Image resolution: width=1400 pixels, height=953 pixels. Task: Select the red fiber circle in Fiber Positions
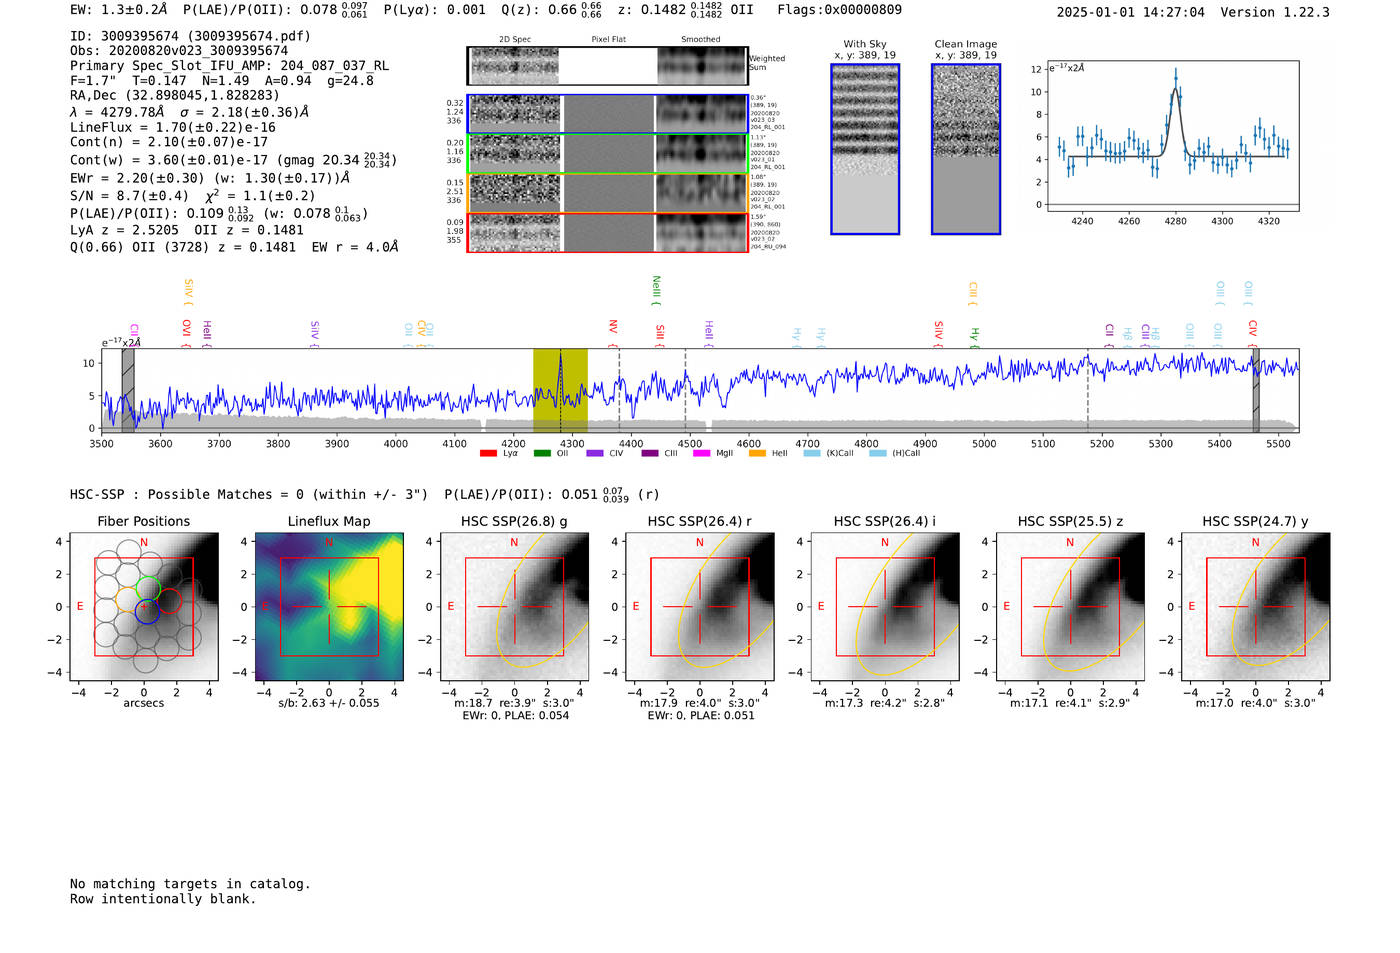[x=169, y=601]
